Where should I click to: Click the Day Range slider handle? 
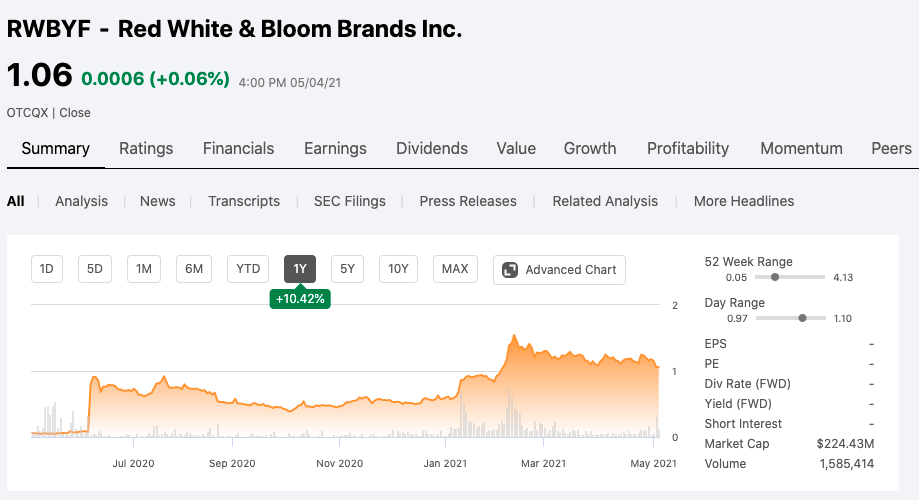click(x=802, y=318)
